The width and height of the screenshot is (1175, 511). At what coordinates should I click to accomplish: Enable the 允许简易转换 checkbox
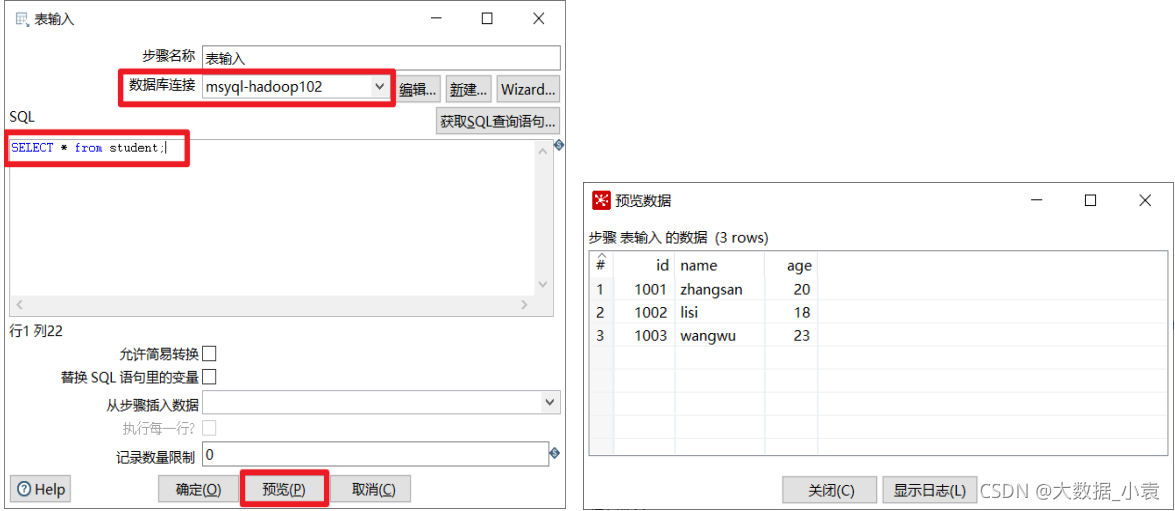pos(210,354)
